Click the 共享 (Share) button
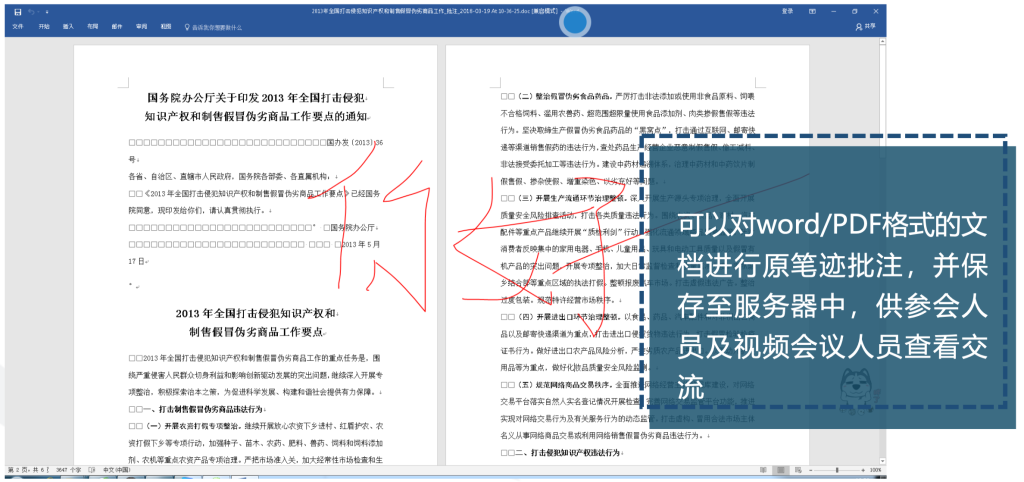The image size is (1024, 482). click(x=866, y=27)
